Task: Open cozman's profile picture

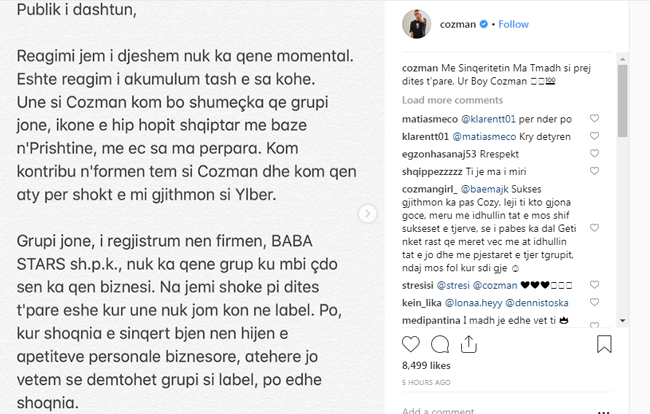Action: tap(417, 24)
